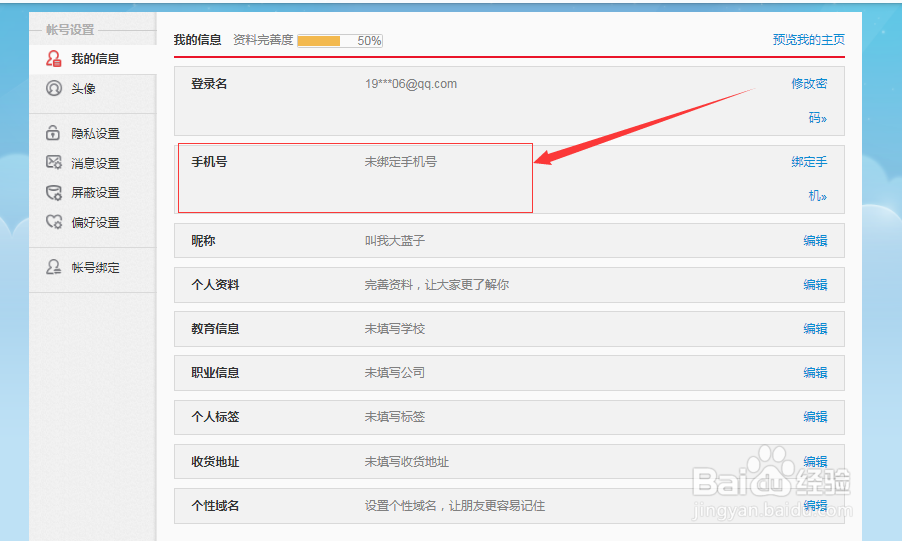This screenshot has height=541, width=902.
Task: Click the 屏蔽设置 shield icon
Action: tap(53, 192)
